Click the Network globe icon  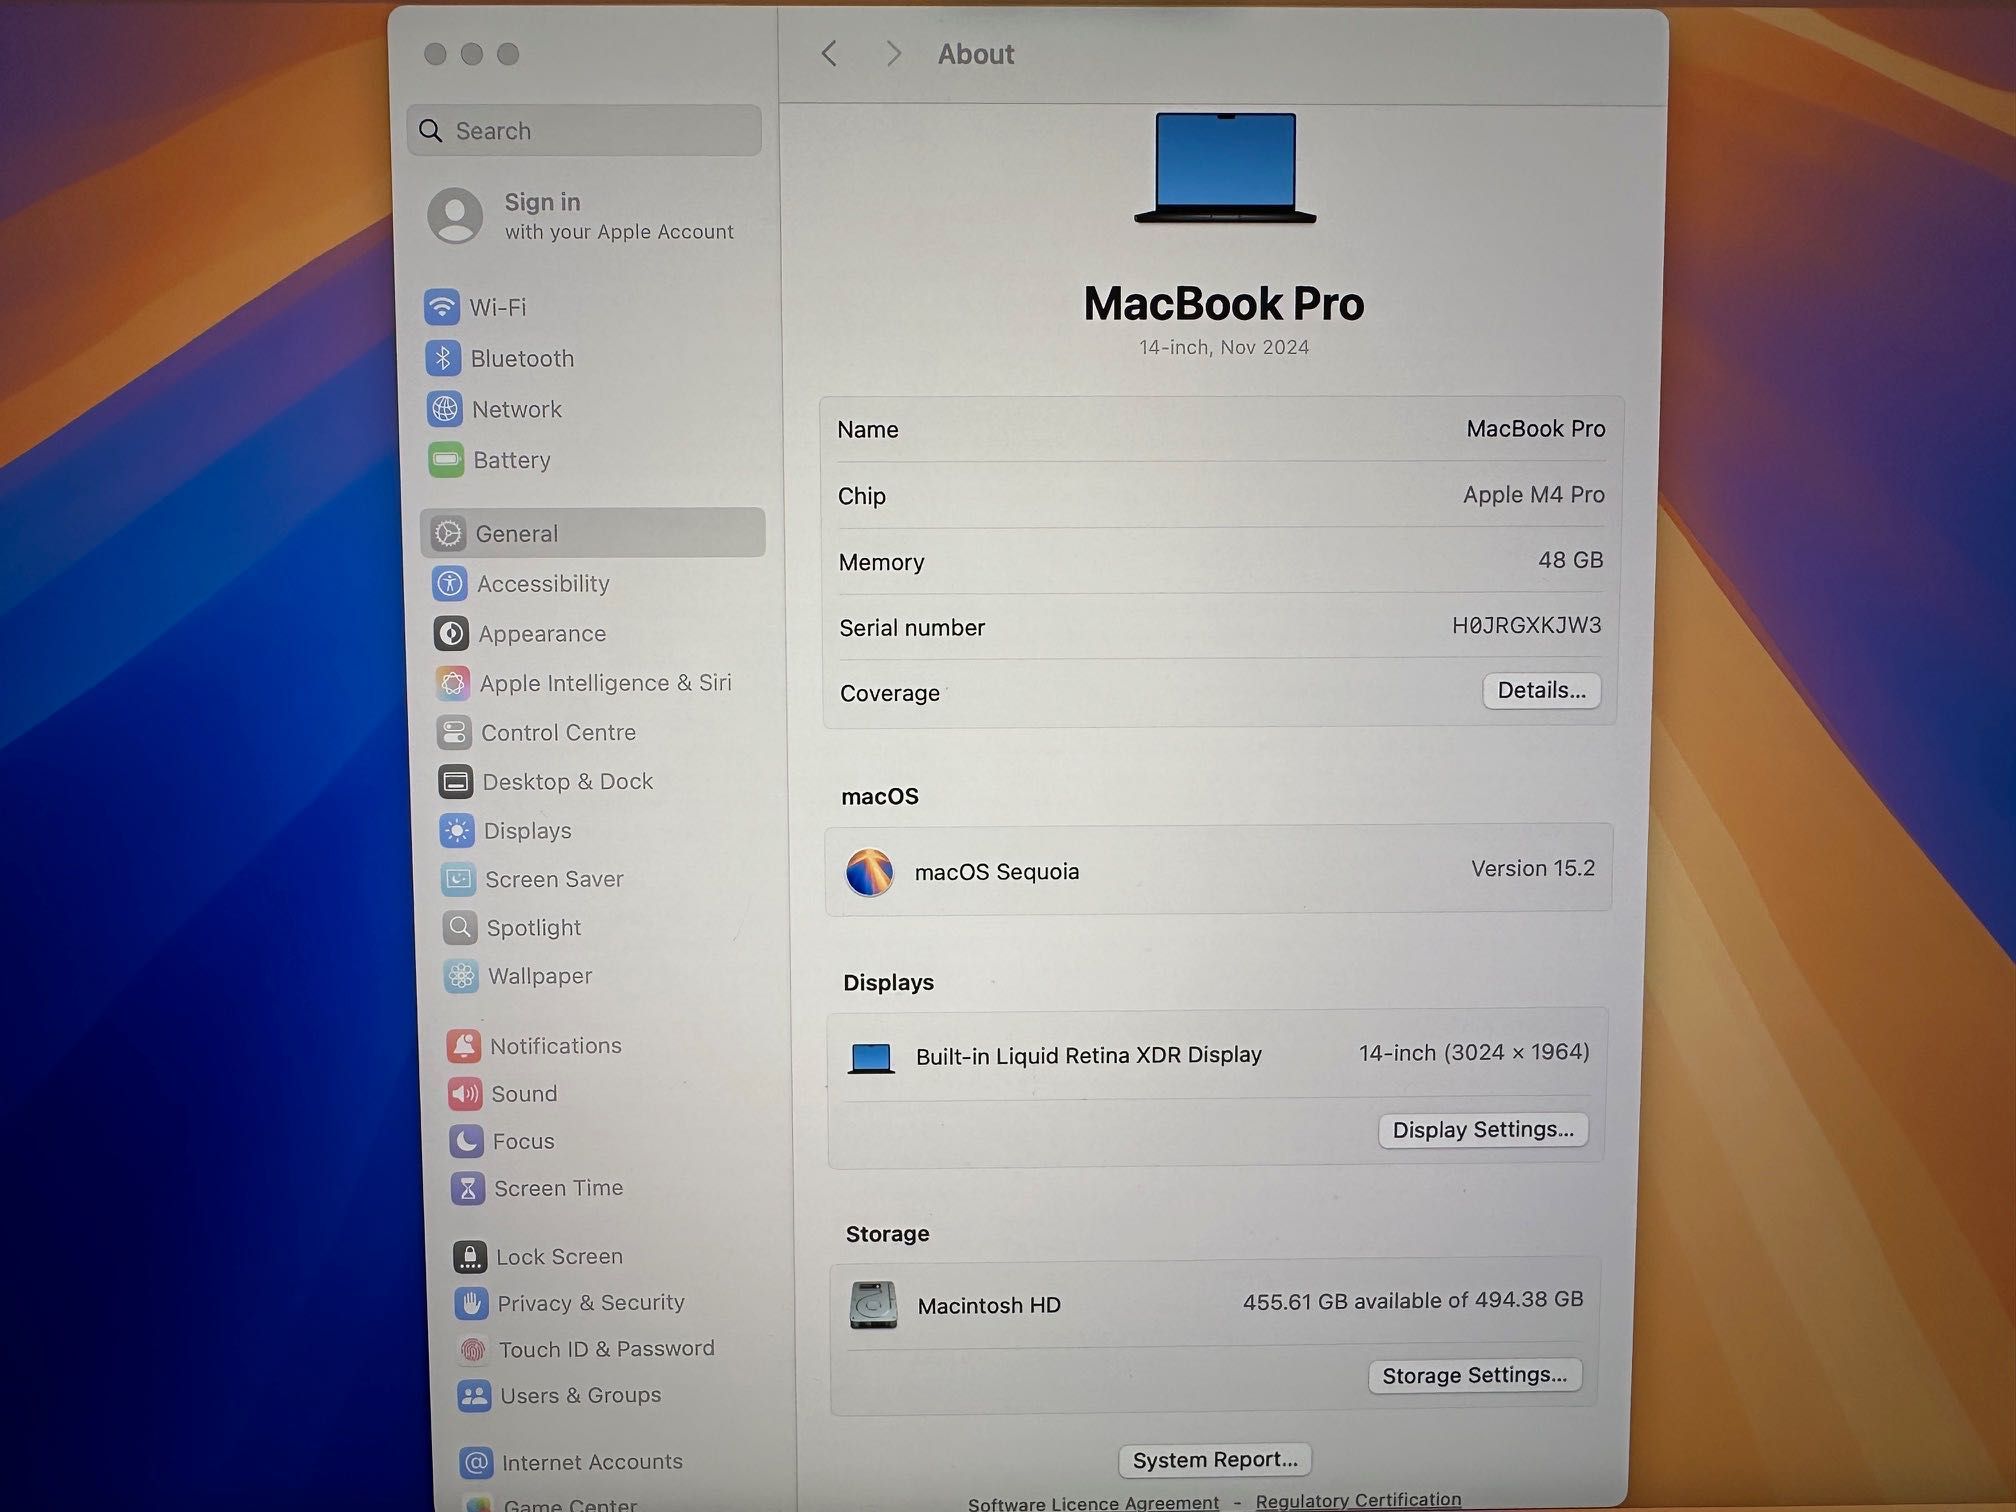[445, 409]
